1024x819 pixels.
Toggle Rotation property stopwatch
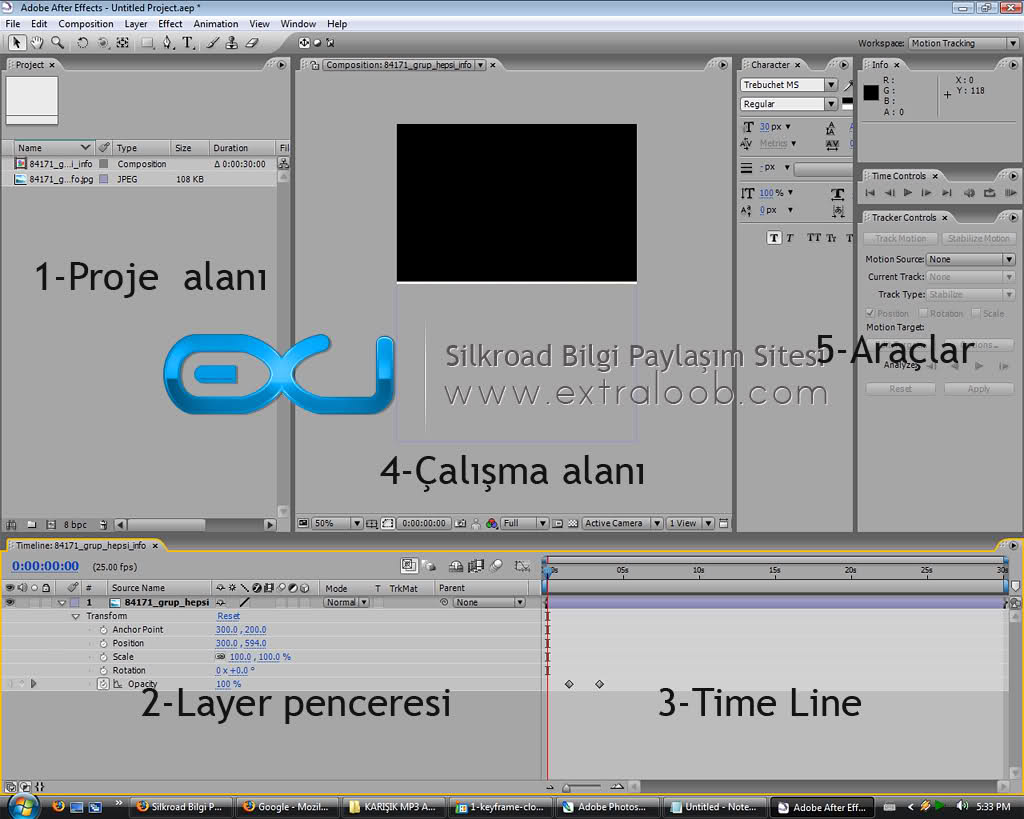(x=103, y=671)
